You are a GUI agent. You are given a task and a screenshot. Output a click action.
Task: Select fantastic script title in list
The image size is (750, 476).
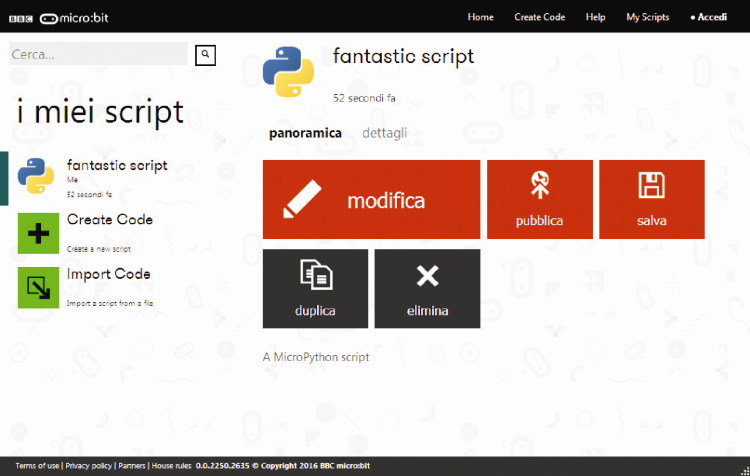click(x=117, y=166)
